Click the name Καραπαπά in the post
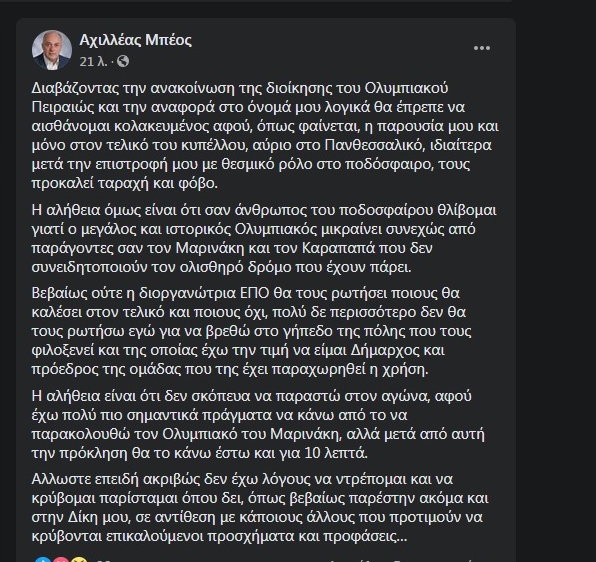The width and height of the screenshot is (596, 562). [x=338, y=248]
